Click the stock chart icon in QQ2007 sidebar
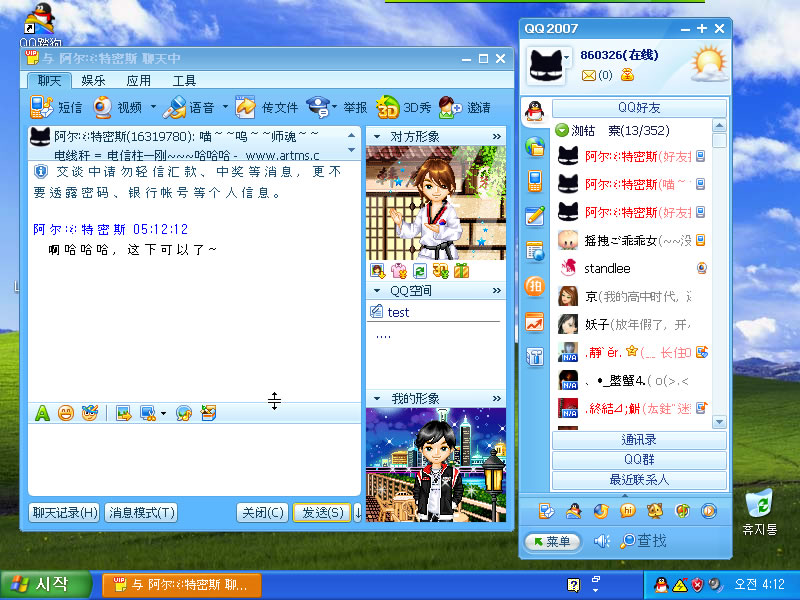 [535, 322]
